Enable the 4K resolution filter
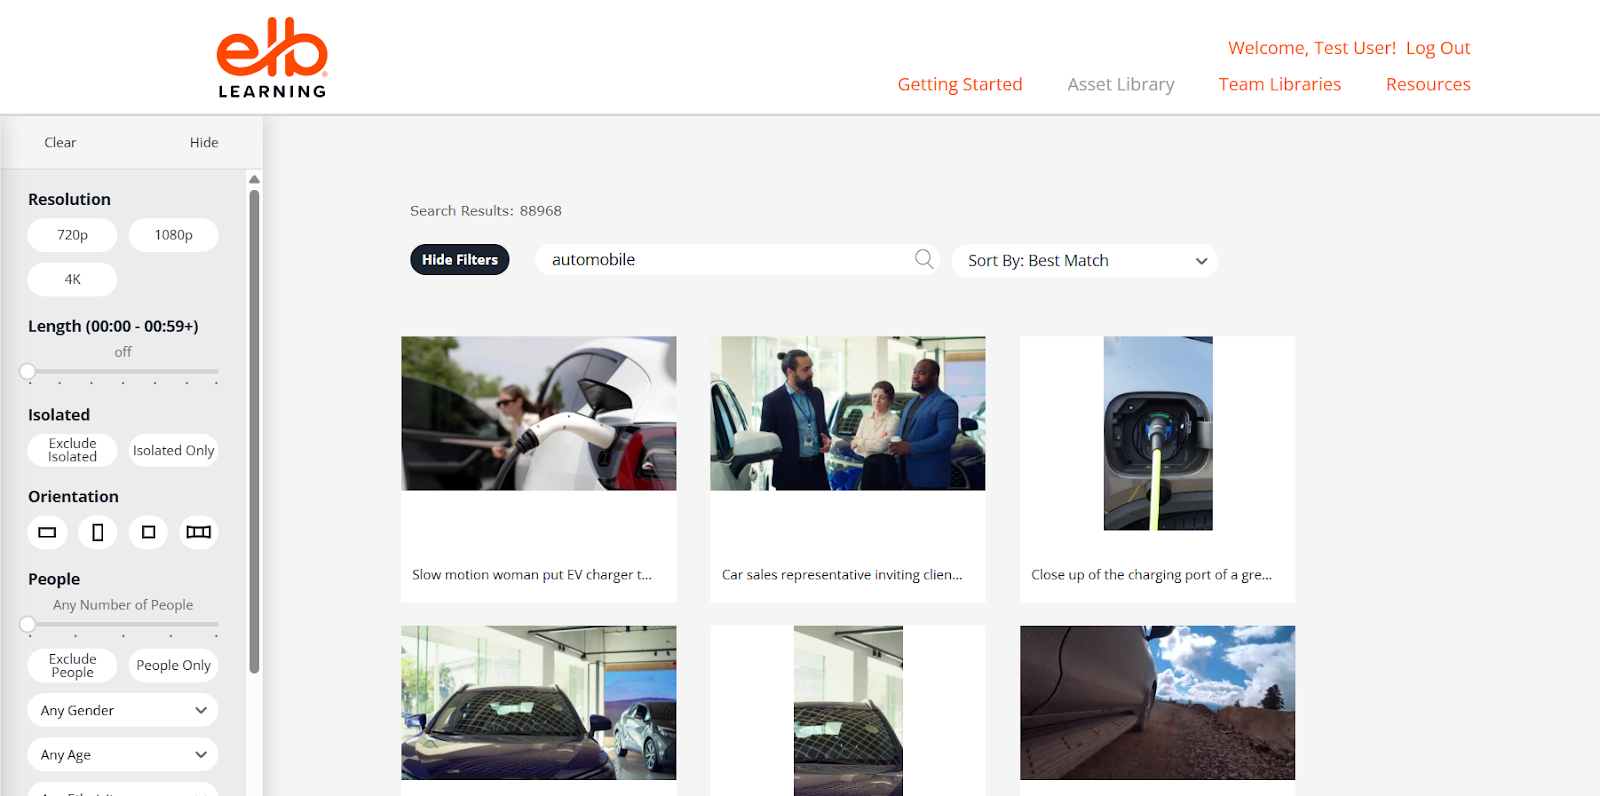The width and height of the screenshot is (1600, 796). click(x=72, y=279)
